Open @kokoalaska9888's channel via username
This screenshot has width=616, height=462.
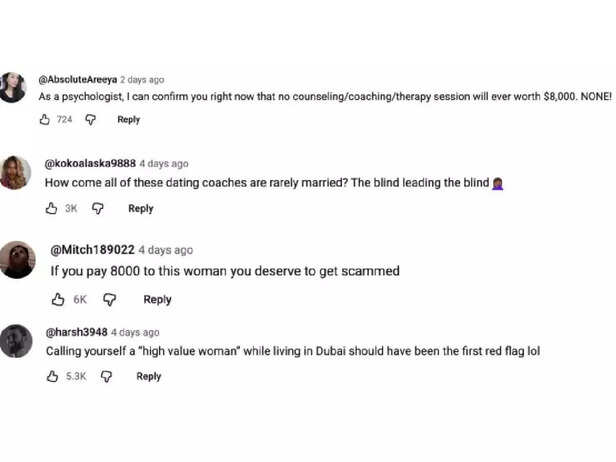90,163
